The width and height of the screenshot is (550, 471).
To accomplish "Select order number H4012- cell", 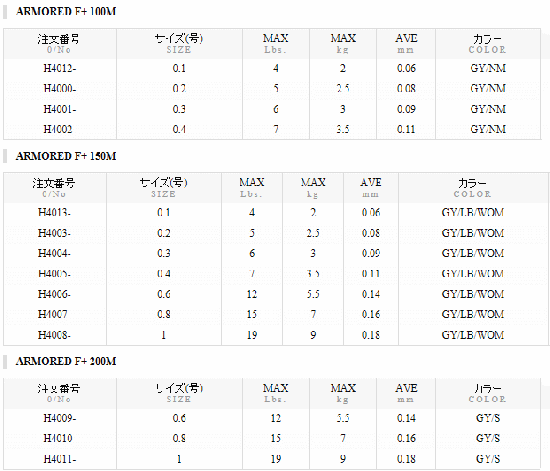I will 60,68.
